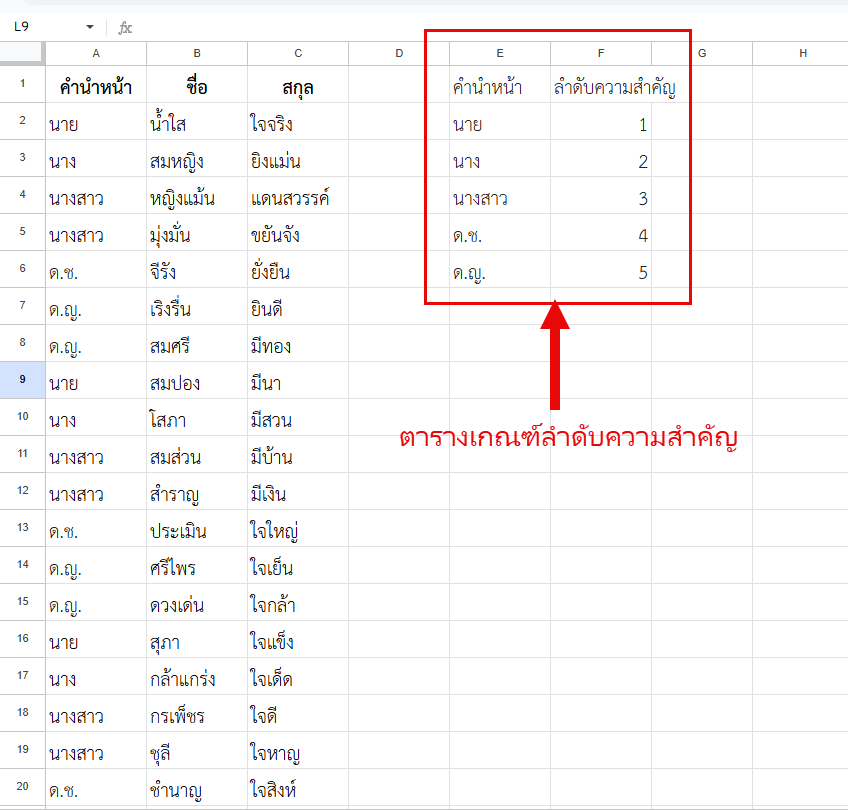Click cell สมส่วน
This screenshot has width=848, height=810.
(197, 454)
